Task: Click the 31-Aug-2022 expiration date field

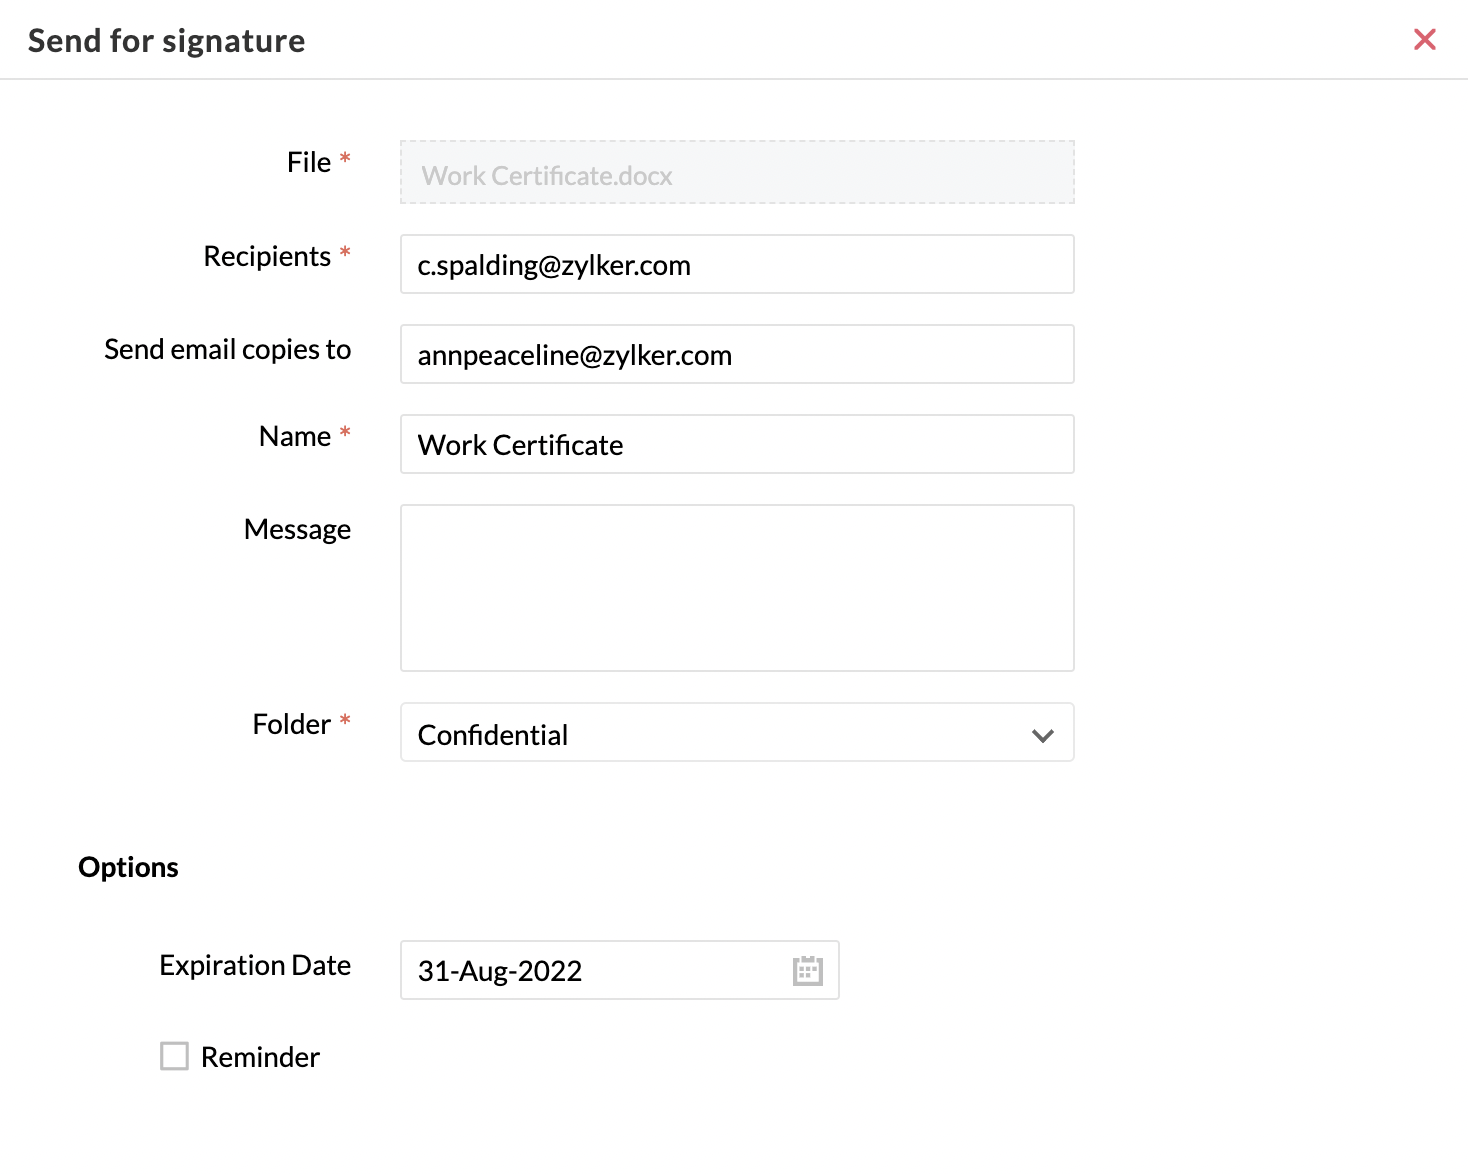Action: click(x=619, y=970)
